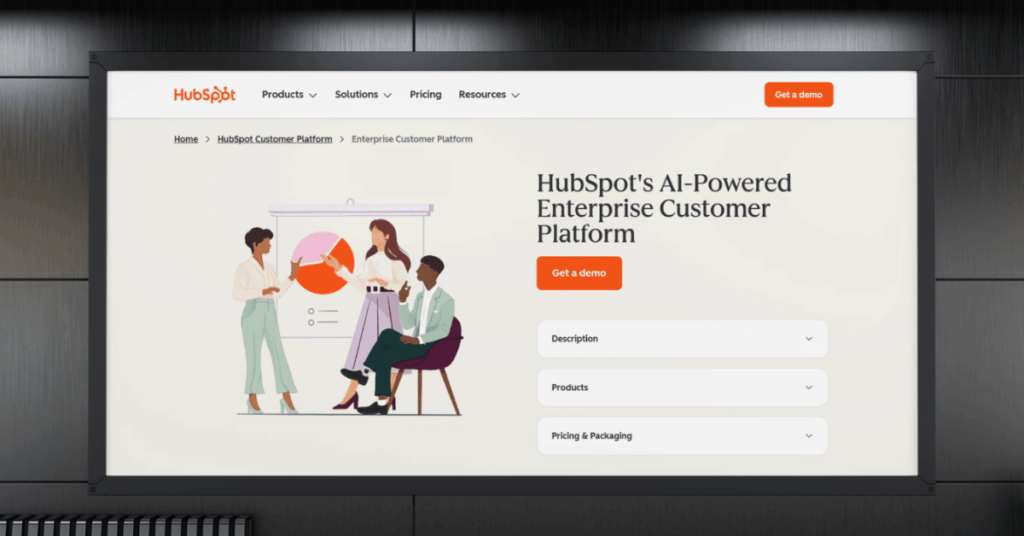Open the HubSpot Customer Platform breadcrumb
This screenshot has width=1024, height=536.
(274, 139)
